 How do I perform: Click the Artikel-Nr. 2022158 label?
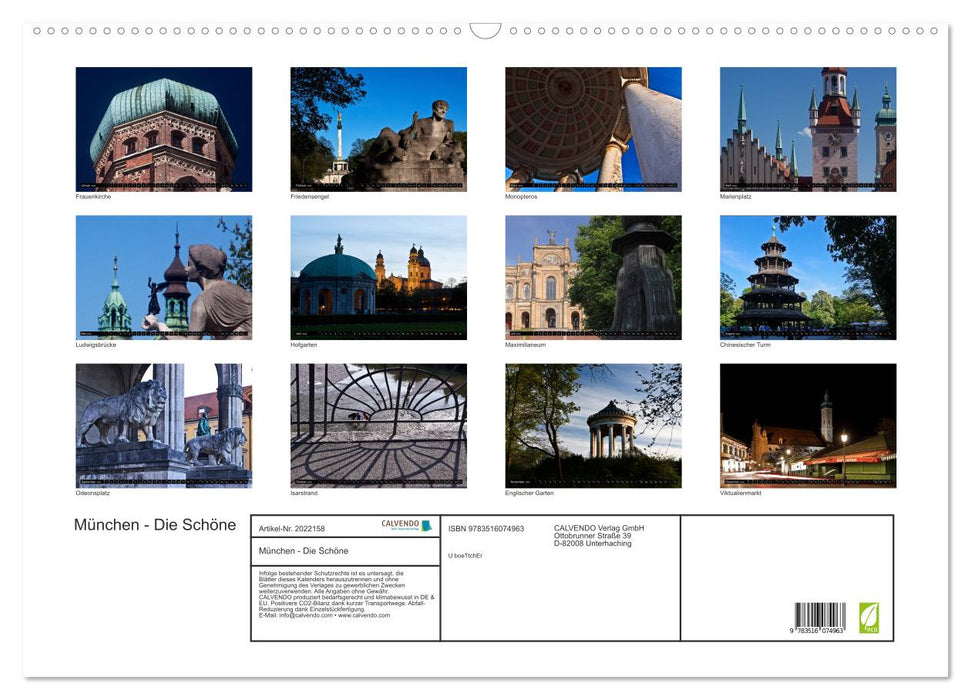(x=293, y=527)
